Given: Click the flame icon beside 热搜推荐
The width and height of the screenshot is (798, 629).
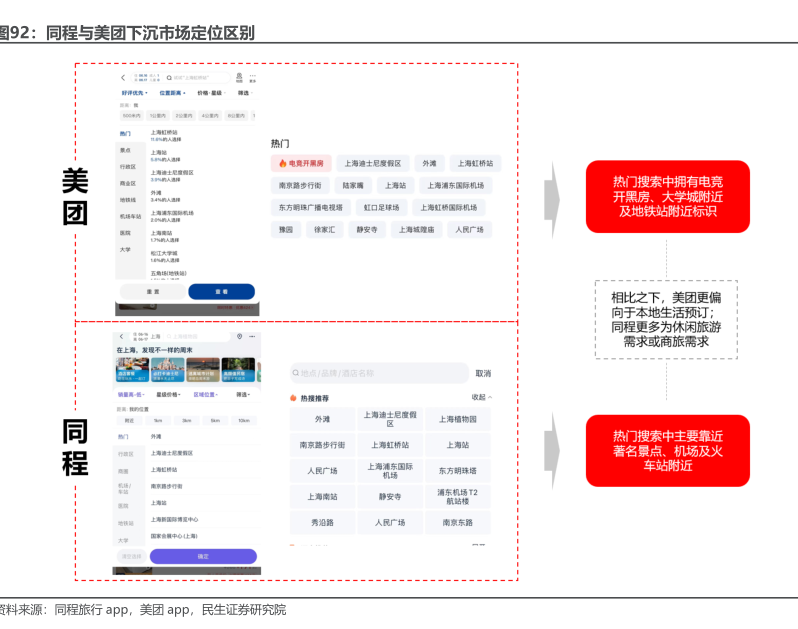Looking at the screenshot, I should tap(293, 398).
